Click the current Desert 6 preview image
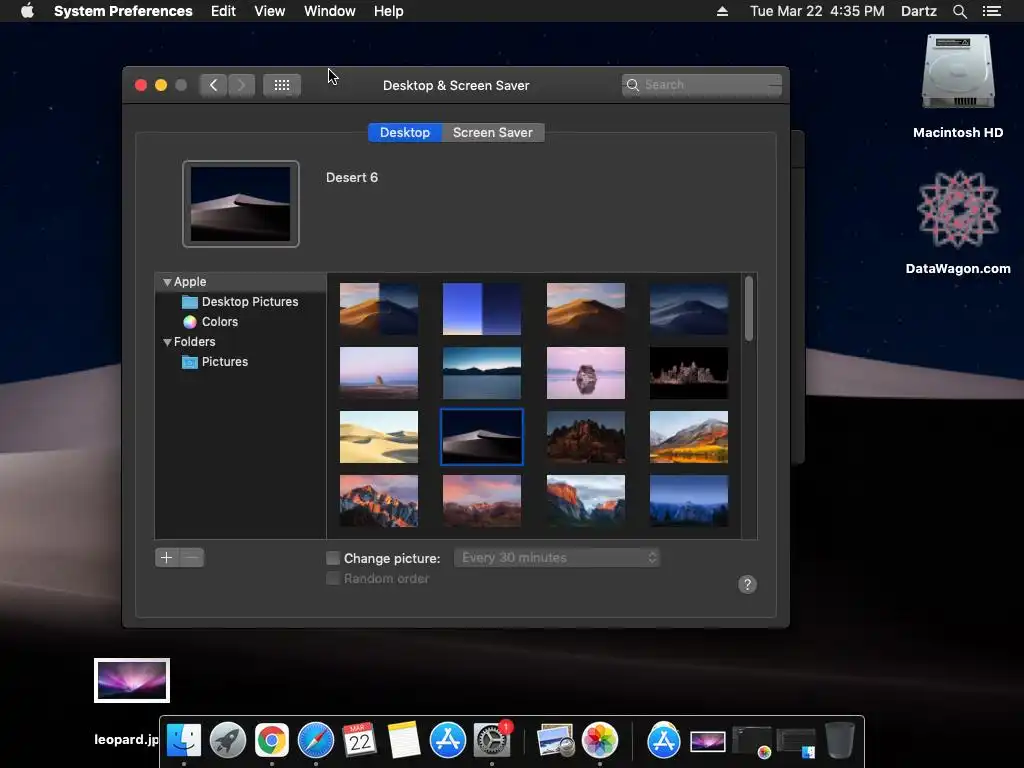 click(x=240, y=204)
